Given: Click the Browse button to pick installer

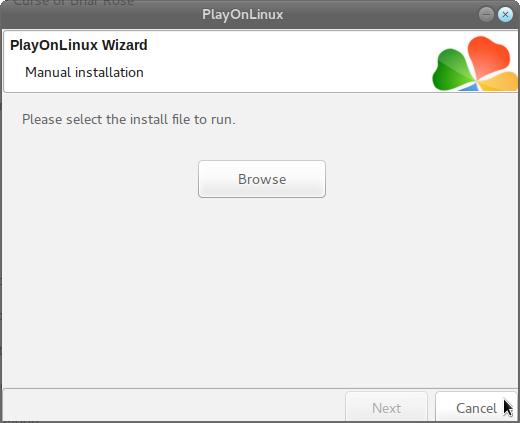Looking at the screenshot, I should click(x=262, y=179).
